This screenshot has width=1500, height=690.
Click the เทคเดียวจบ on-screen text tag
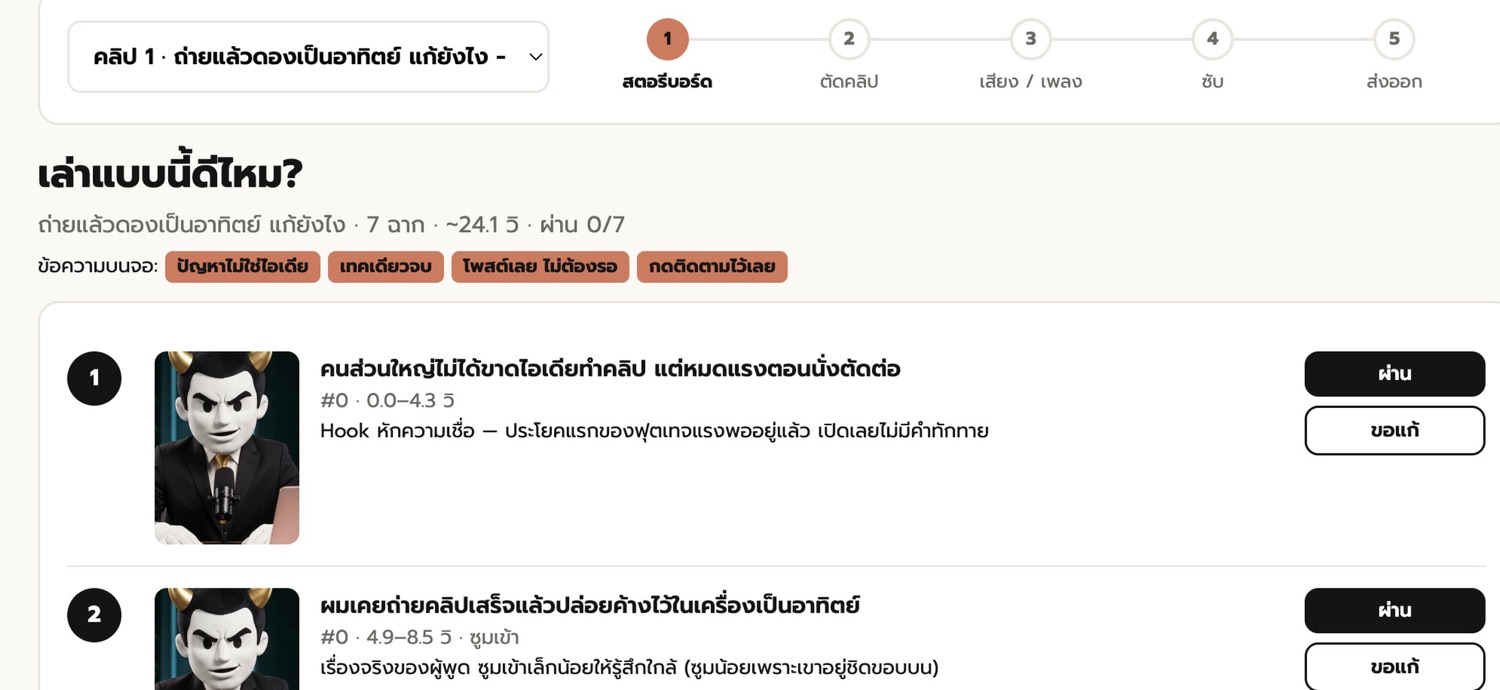(x=386, y=267)
